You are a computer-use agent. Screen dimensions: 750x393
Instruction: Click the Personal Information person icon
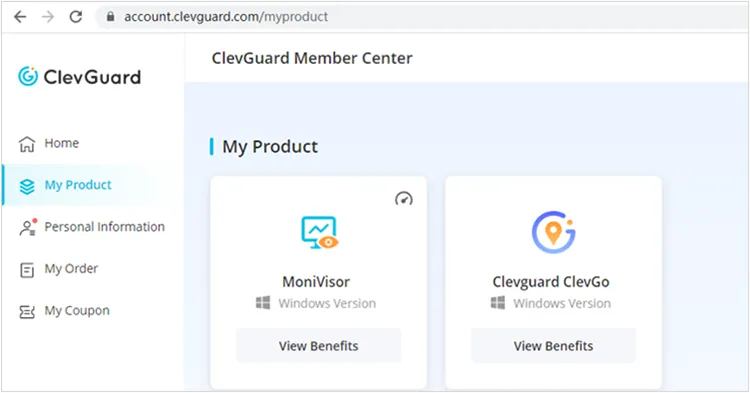click(x=28, y=228)
